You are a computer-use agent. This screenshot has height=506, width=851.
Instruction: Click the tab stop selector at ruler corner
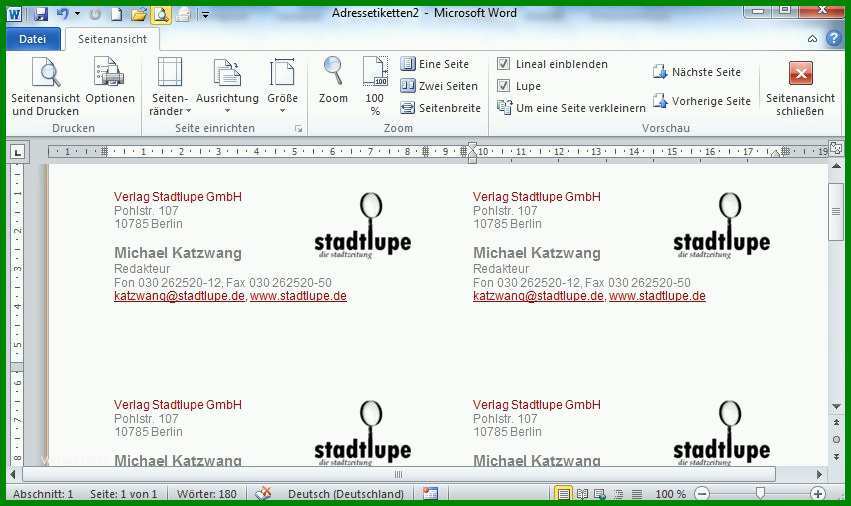click(17, 153)
